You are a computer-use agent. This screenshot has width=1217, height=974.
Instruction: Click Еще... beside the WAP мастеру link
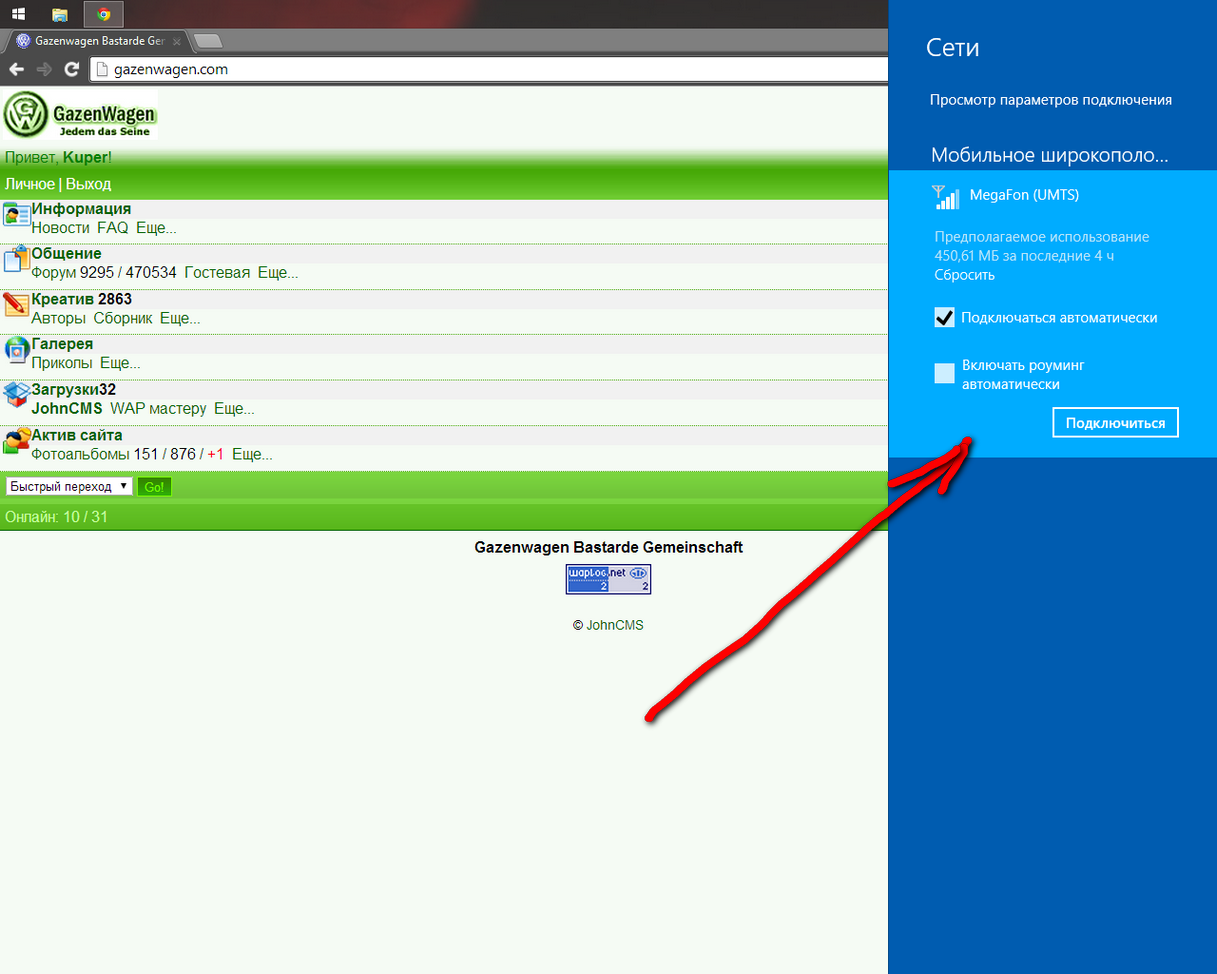tap(235, 408)
